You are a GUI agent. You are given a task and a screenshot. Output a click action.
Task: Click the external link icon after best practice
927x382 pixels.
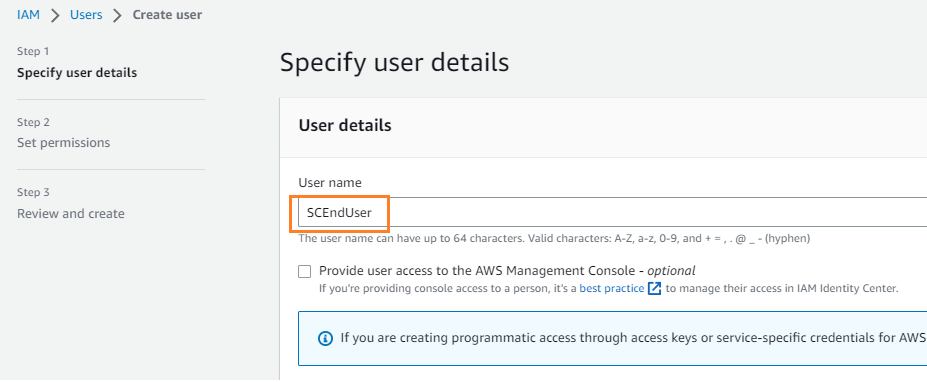(654, 289)
